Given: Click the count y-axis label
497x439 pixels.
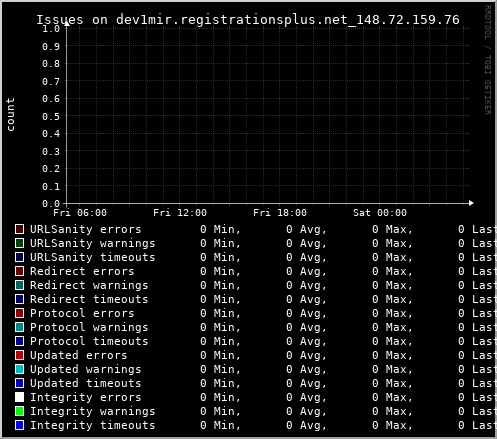Looking at the screenshot, I should pyautogui.click(x=10, y=115).
